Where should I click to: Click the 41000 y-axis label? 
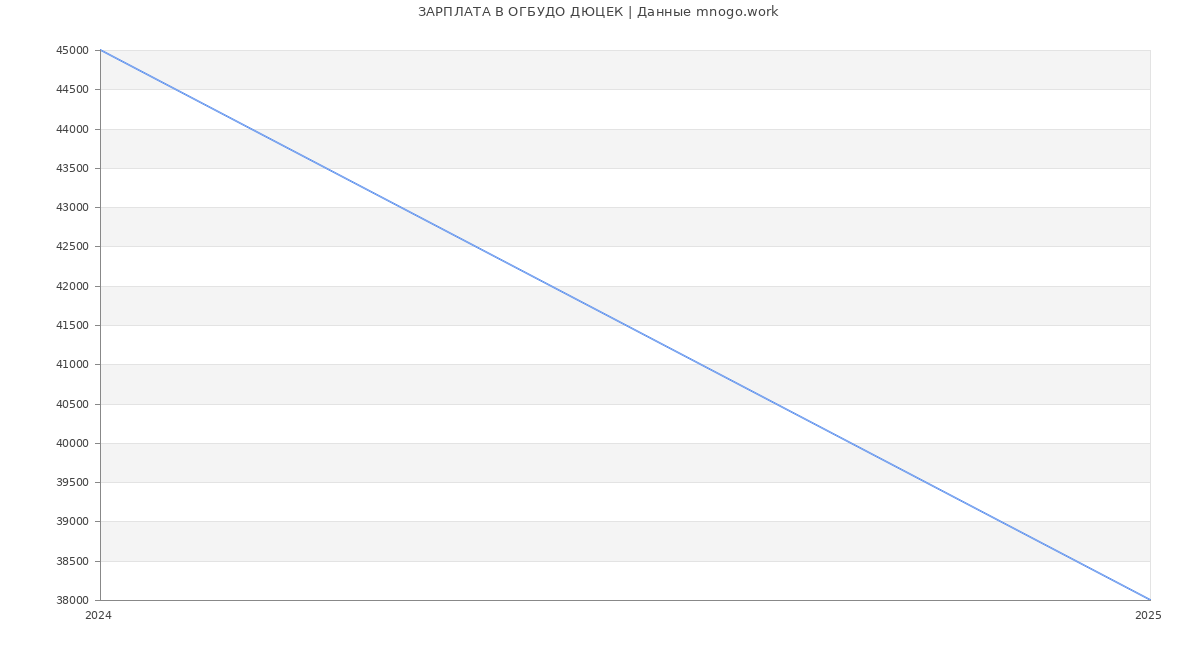tap(73, 365)
